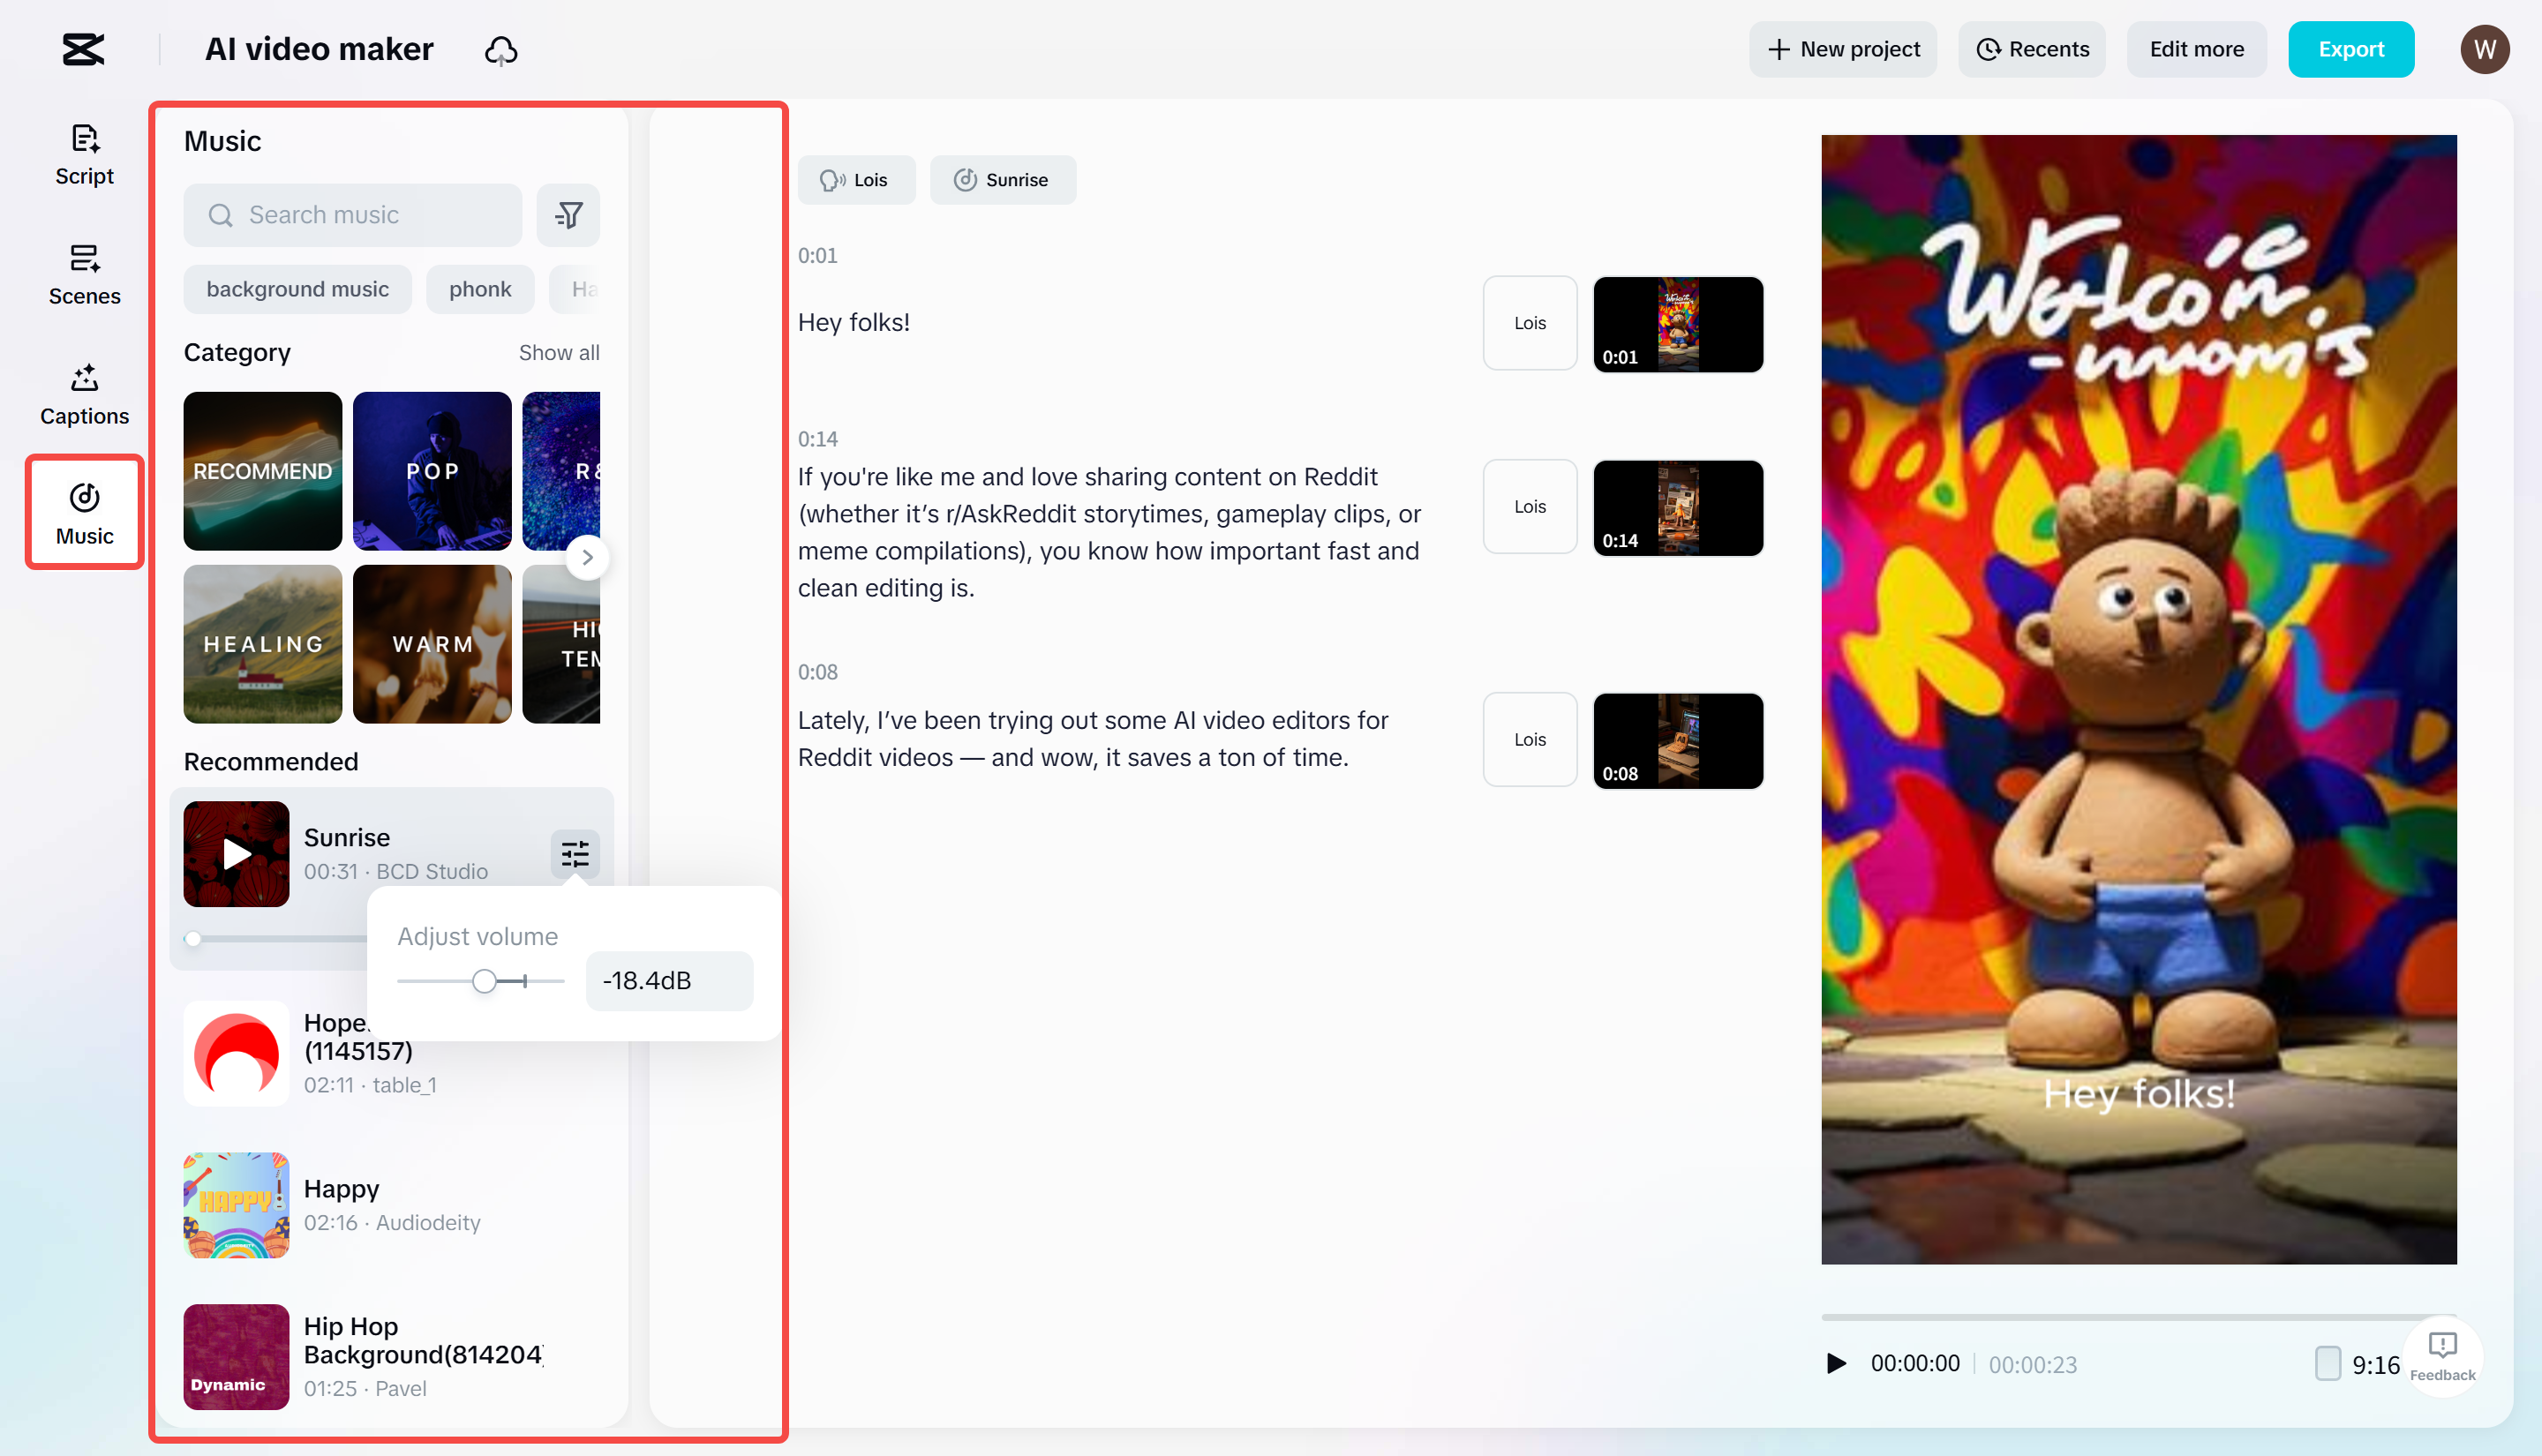Export the video

[x=2351, y=49]
